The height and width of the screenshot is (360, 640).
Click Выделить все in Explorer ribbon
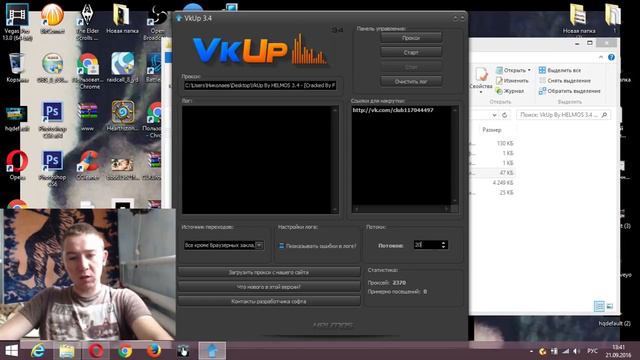pyautogui.click(x=560, y=70)
